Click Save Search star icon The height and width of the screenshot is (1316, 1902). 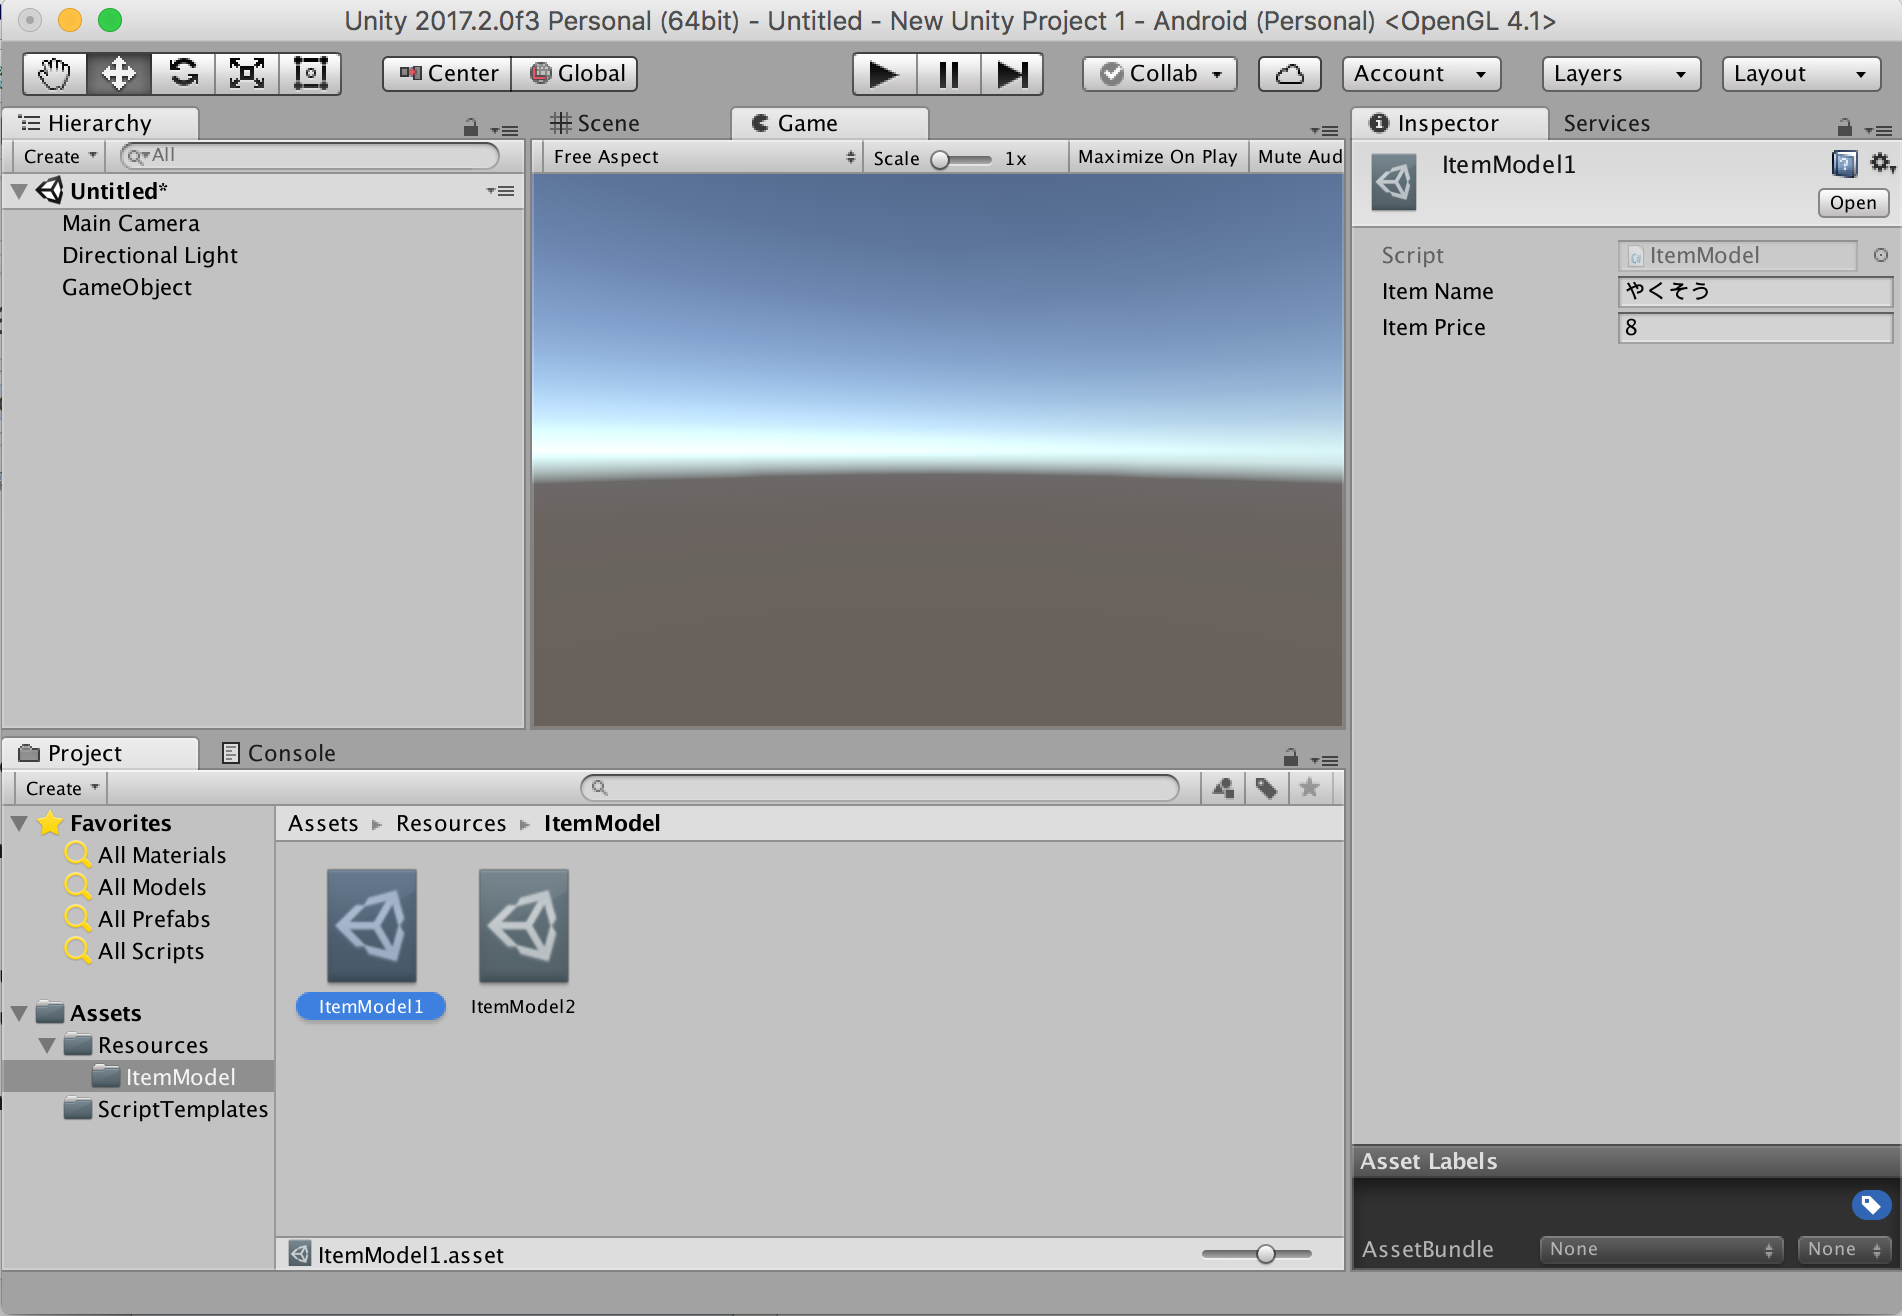(1310, 788)
